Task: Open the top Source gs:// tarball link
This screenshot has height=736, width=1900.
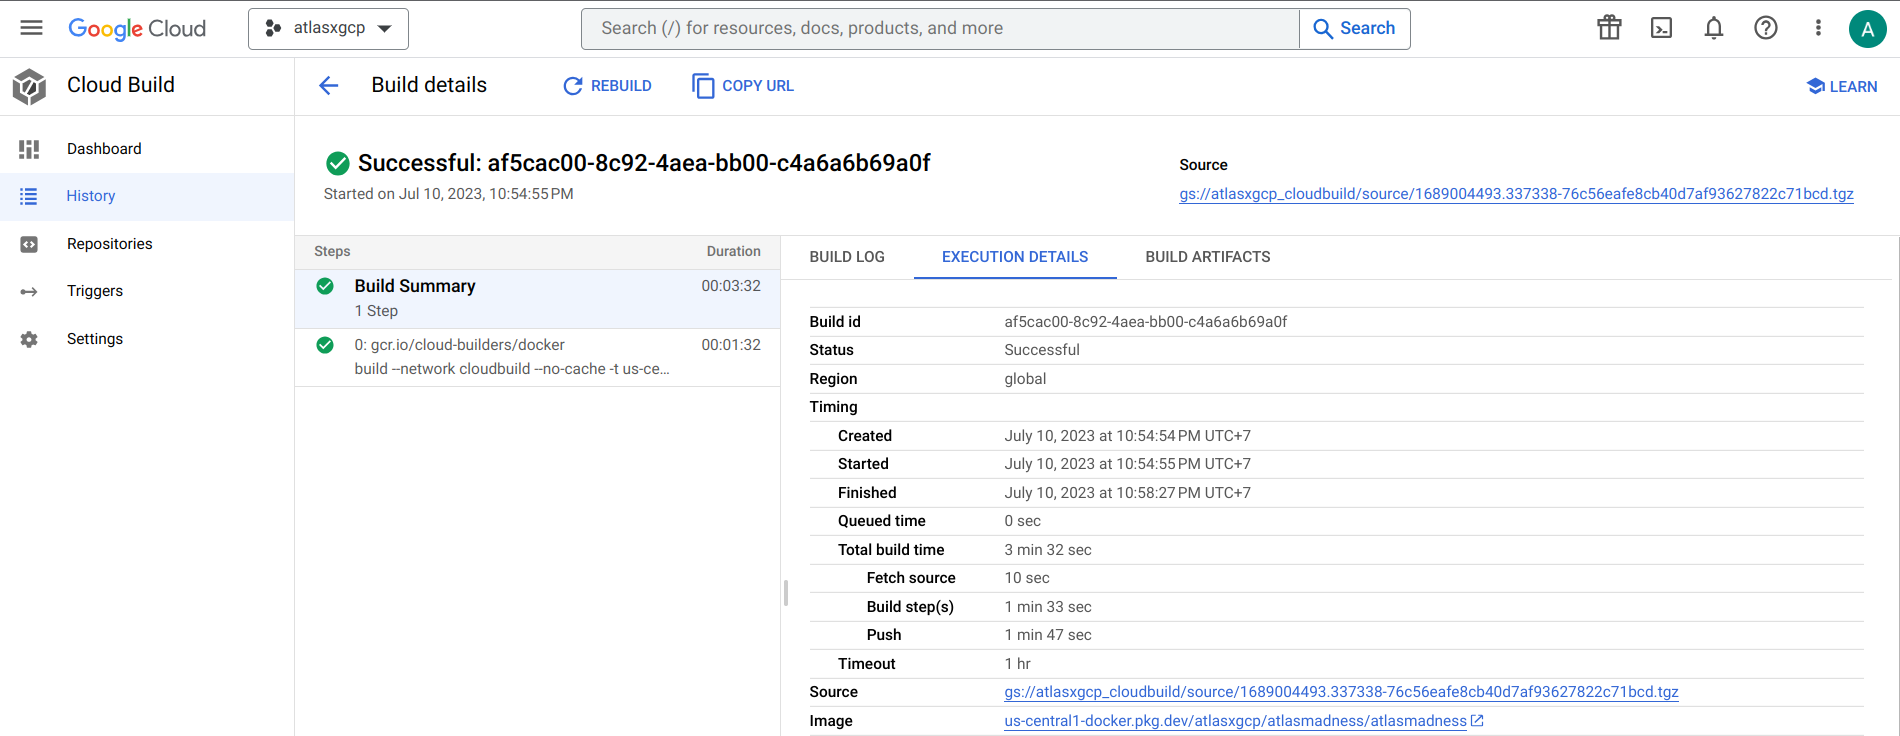Action: pyautogui.click(x=1516, y=194)
